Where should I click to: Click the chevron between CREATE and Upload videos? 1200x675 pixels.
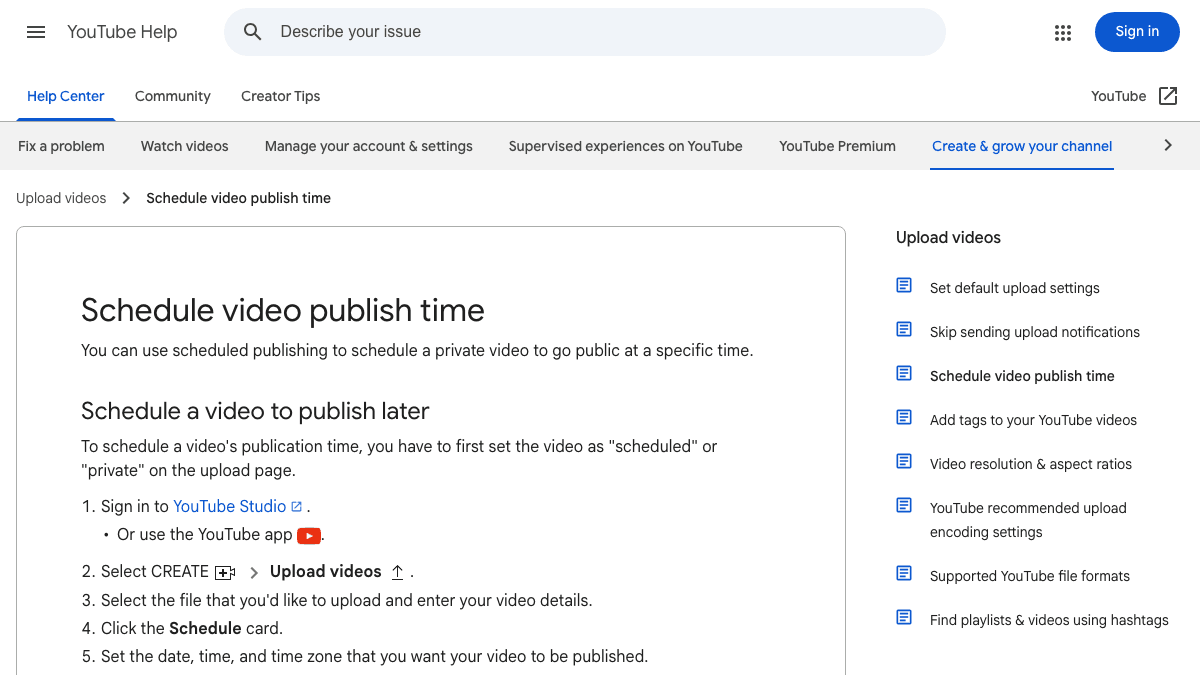(x=254, y=573)
